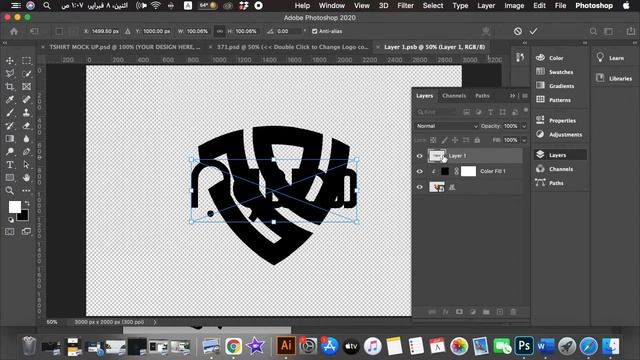
Task: Open the Layer menu
Action: pyautogui.click(x=486, y=6)
